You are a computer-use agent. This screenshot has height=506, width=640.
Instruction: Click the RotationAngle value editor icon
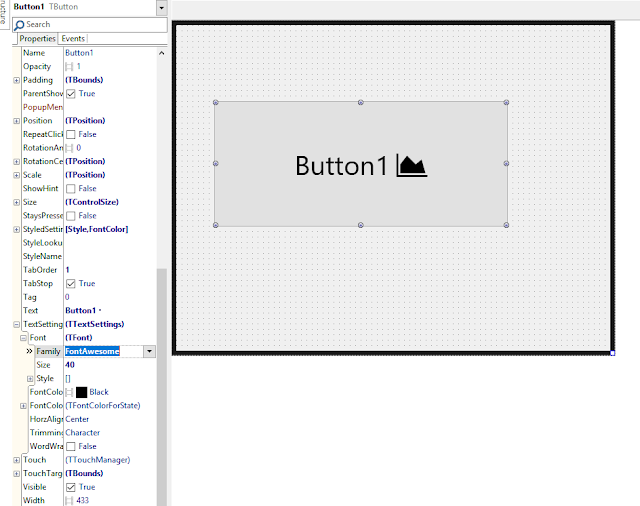click(69, 148)
